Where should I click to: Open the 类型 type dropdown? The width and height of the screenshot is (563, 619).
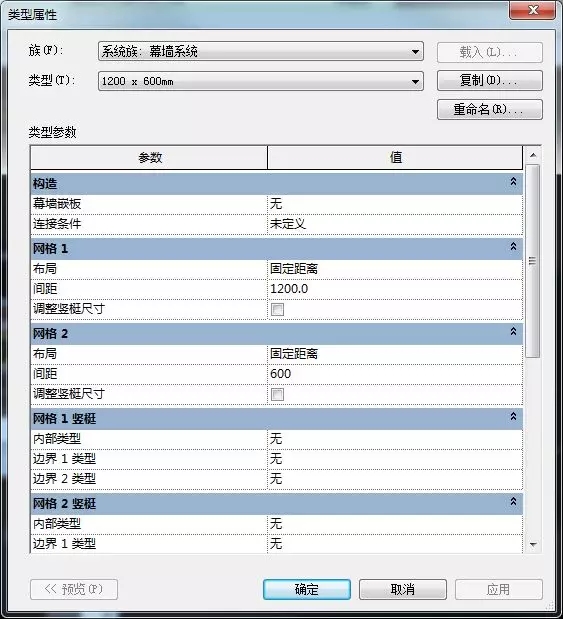click(261, 81)
